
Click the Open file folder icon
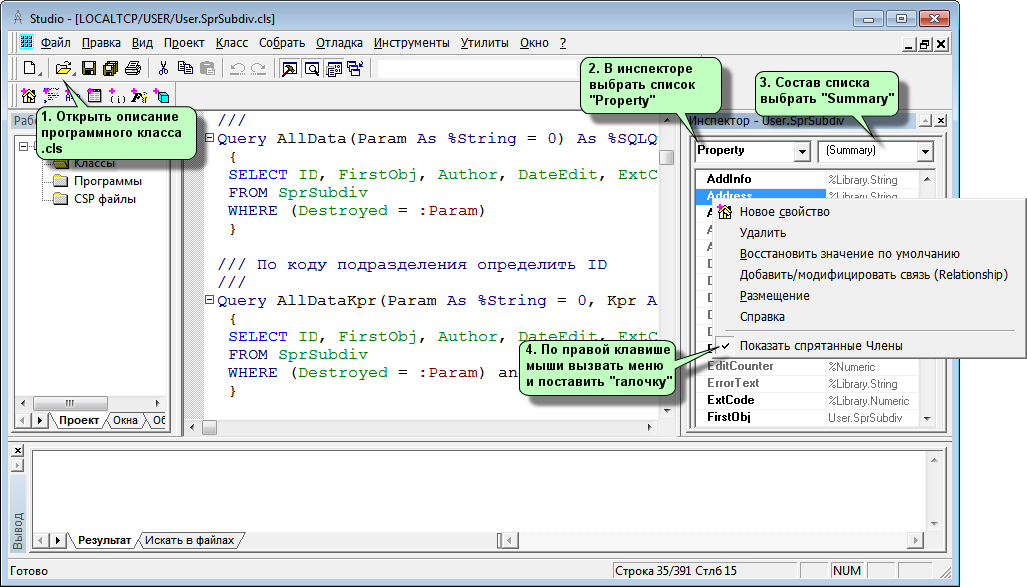[63, 69]
